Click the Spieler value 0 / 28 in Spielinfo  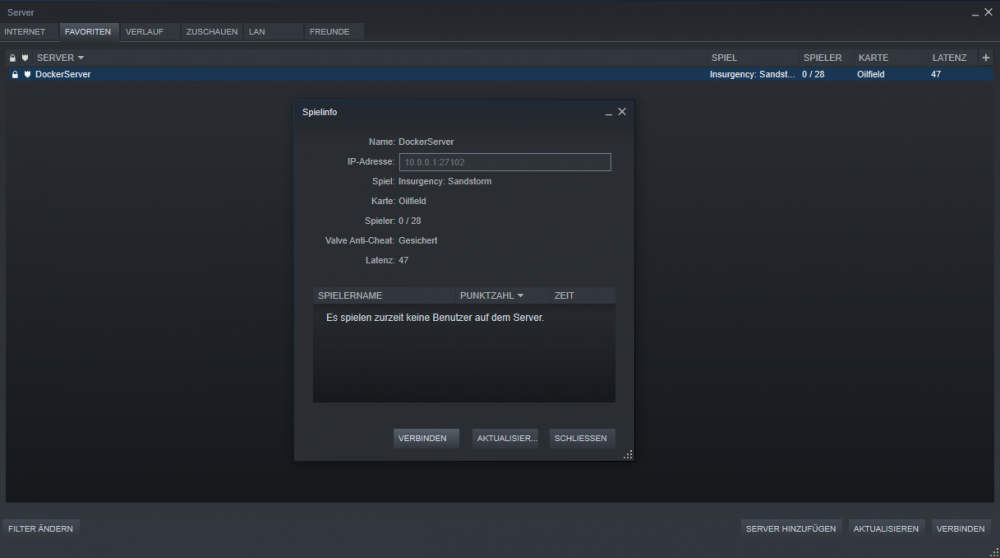[x=410, y=221]
